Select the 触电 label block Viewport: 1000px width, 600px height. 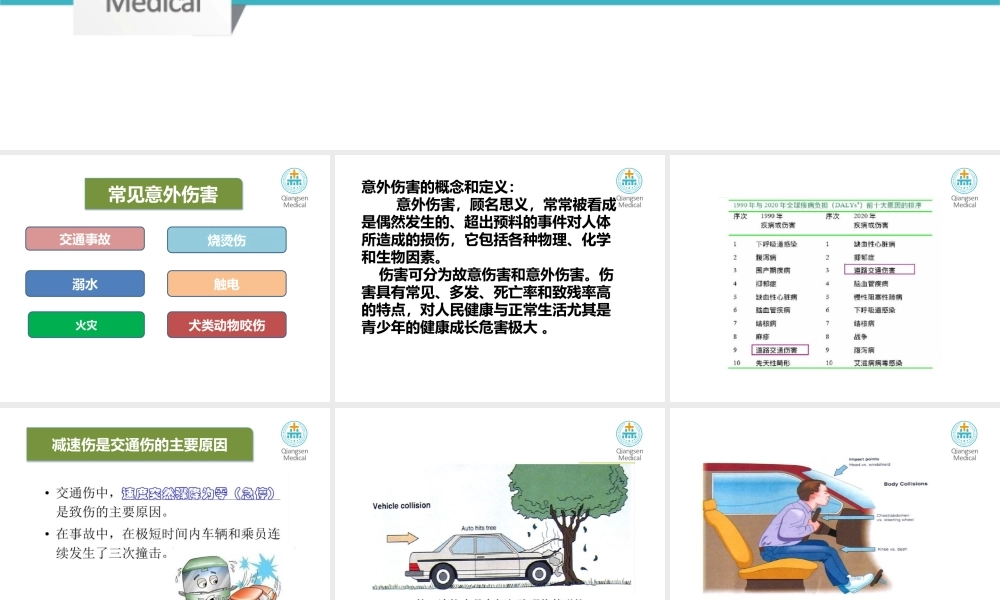pos(225,283)
